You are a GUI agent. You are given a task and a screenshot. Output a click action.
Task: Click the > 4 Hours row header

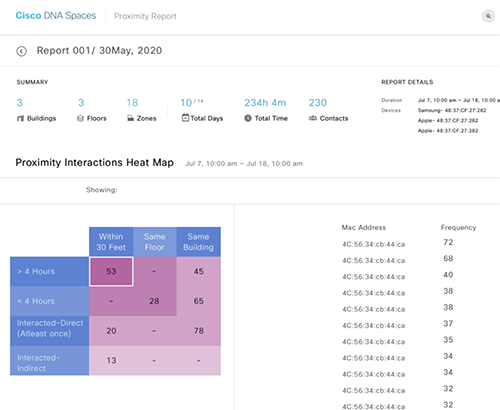pos(50,271)
